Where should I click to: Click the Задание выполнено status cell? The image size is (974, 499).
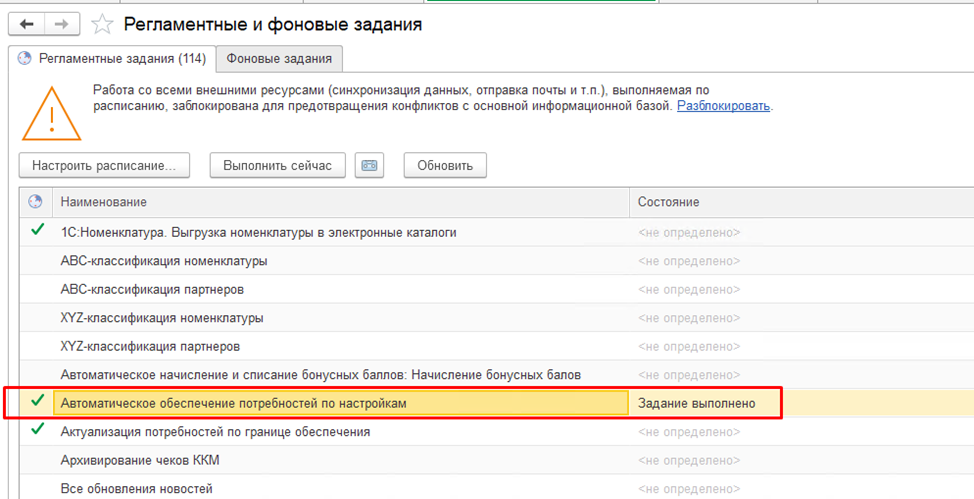[x=801, y=403]
